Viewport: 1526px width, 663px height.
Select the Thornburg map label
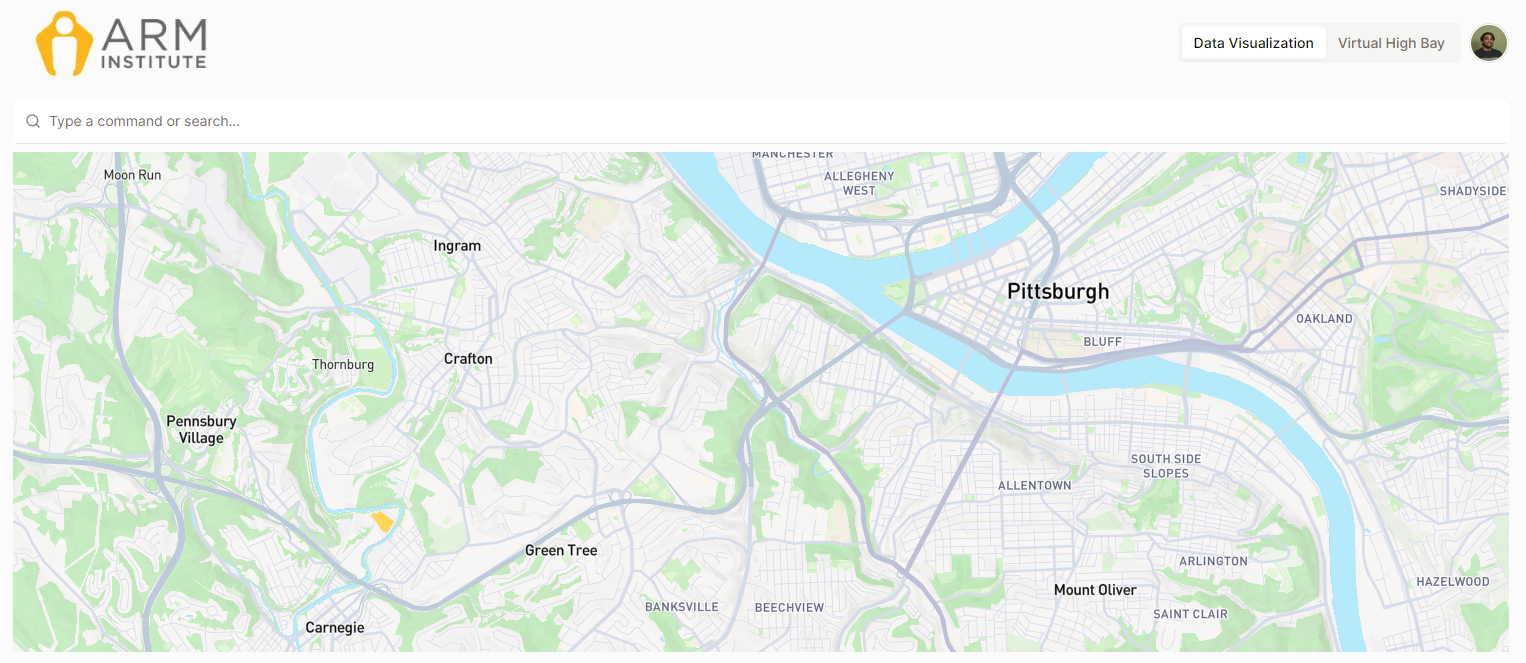pyautogui.click(x=343, y=365)
